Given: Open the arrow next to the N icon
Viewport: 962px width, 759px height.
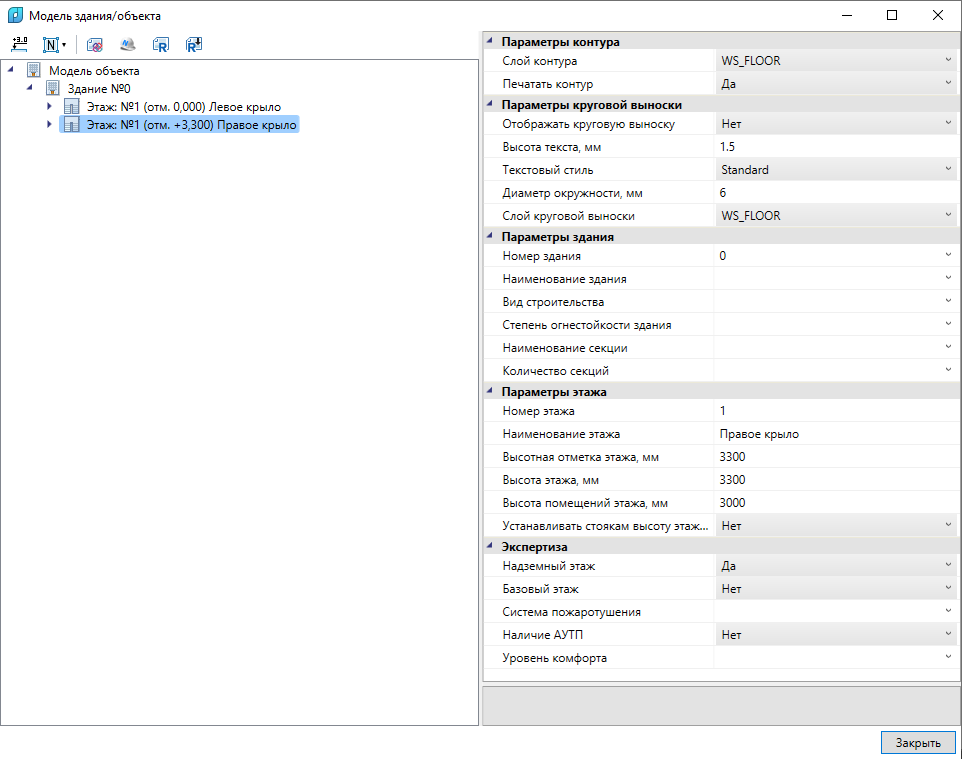Looking at the screenshot, I should tap(64, 44).
